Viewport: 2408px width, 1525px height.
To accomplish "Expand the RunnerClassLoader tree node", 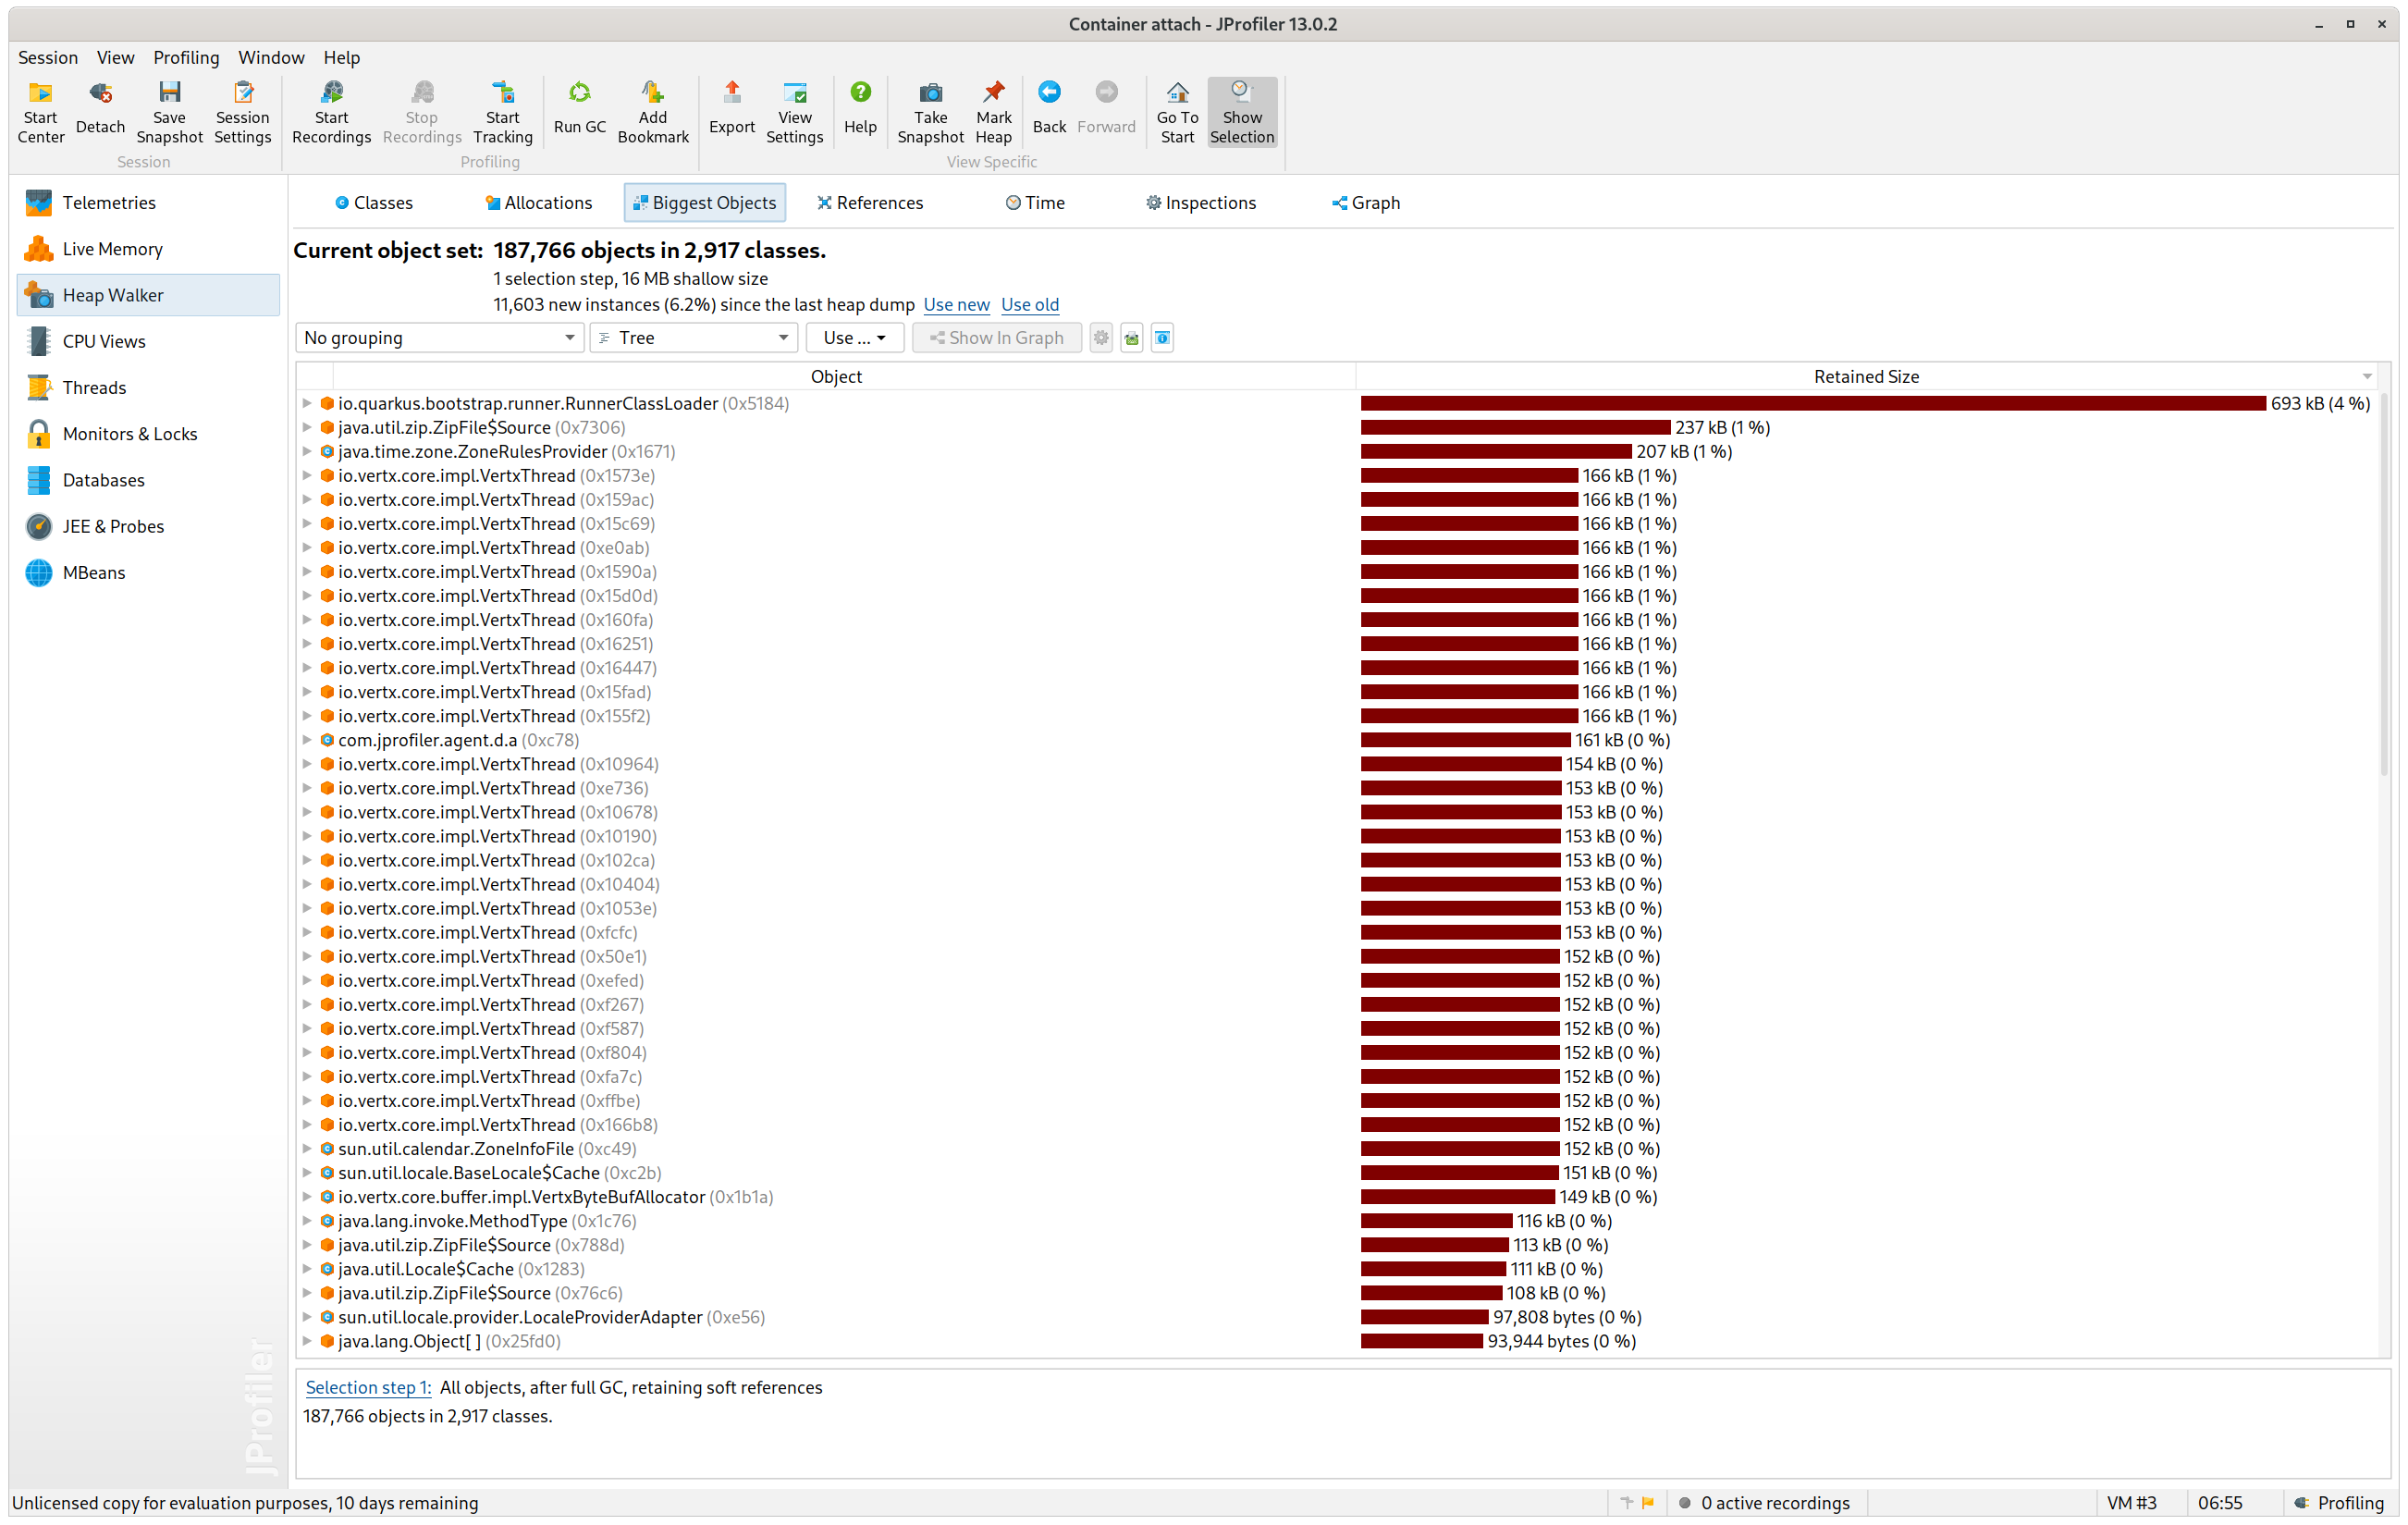I will (x=307, y=404).
